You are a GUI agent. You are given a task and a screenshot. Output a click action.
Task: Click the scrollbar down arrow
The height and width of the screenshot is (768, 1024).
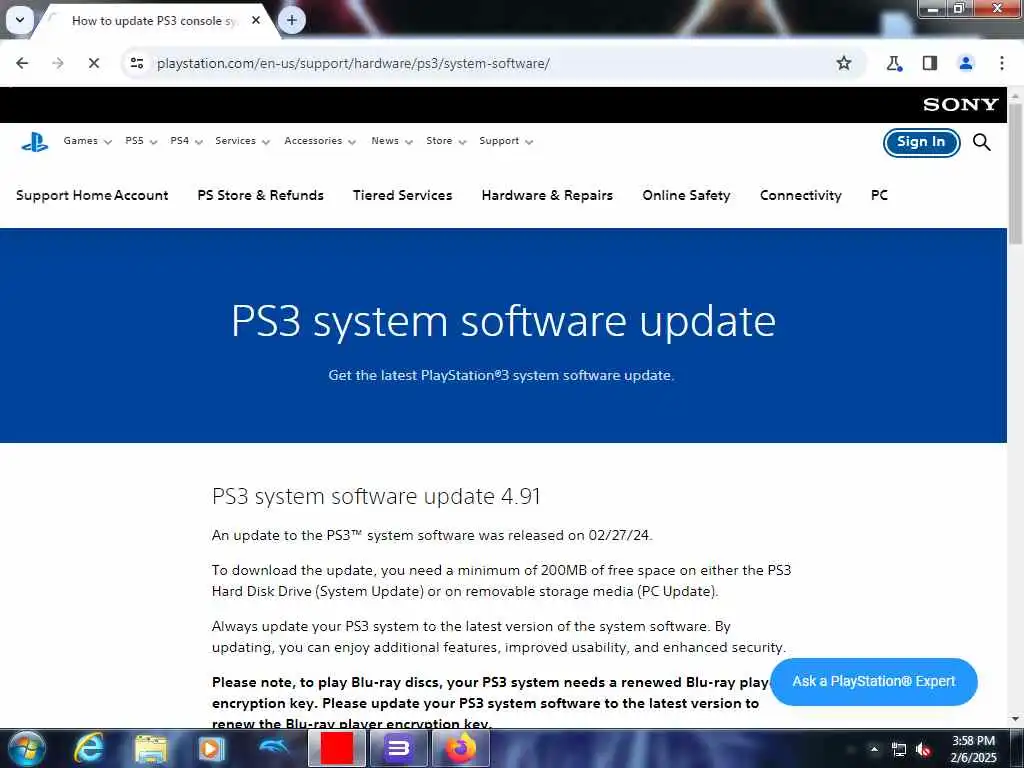(x=1016, y=719)
